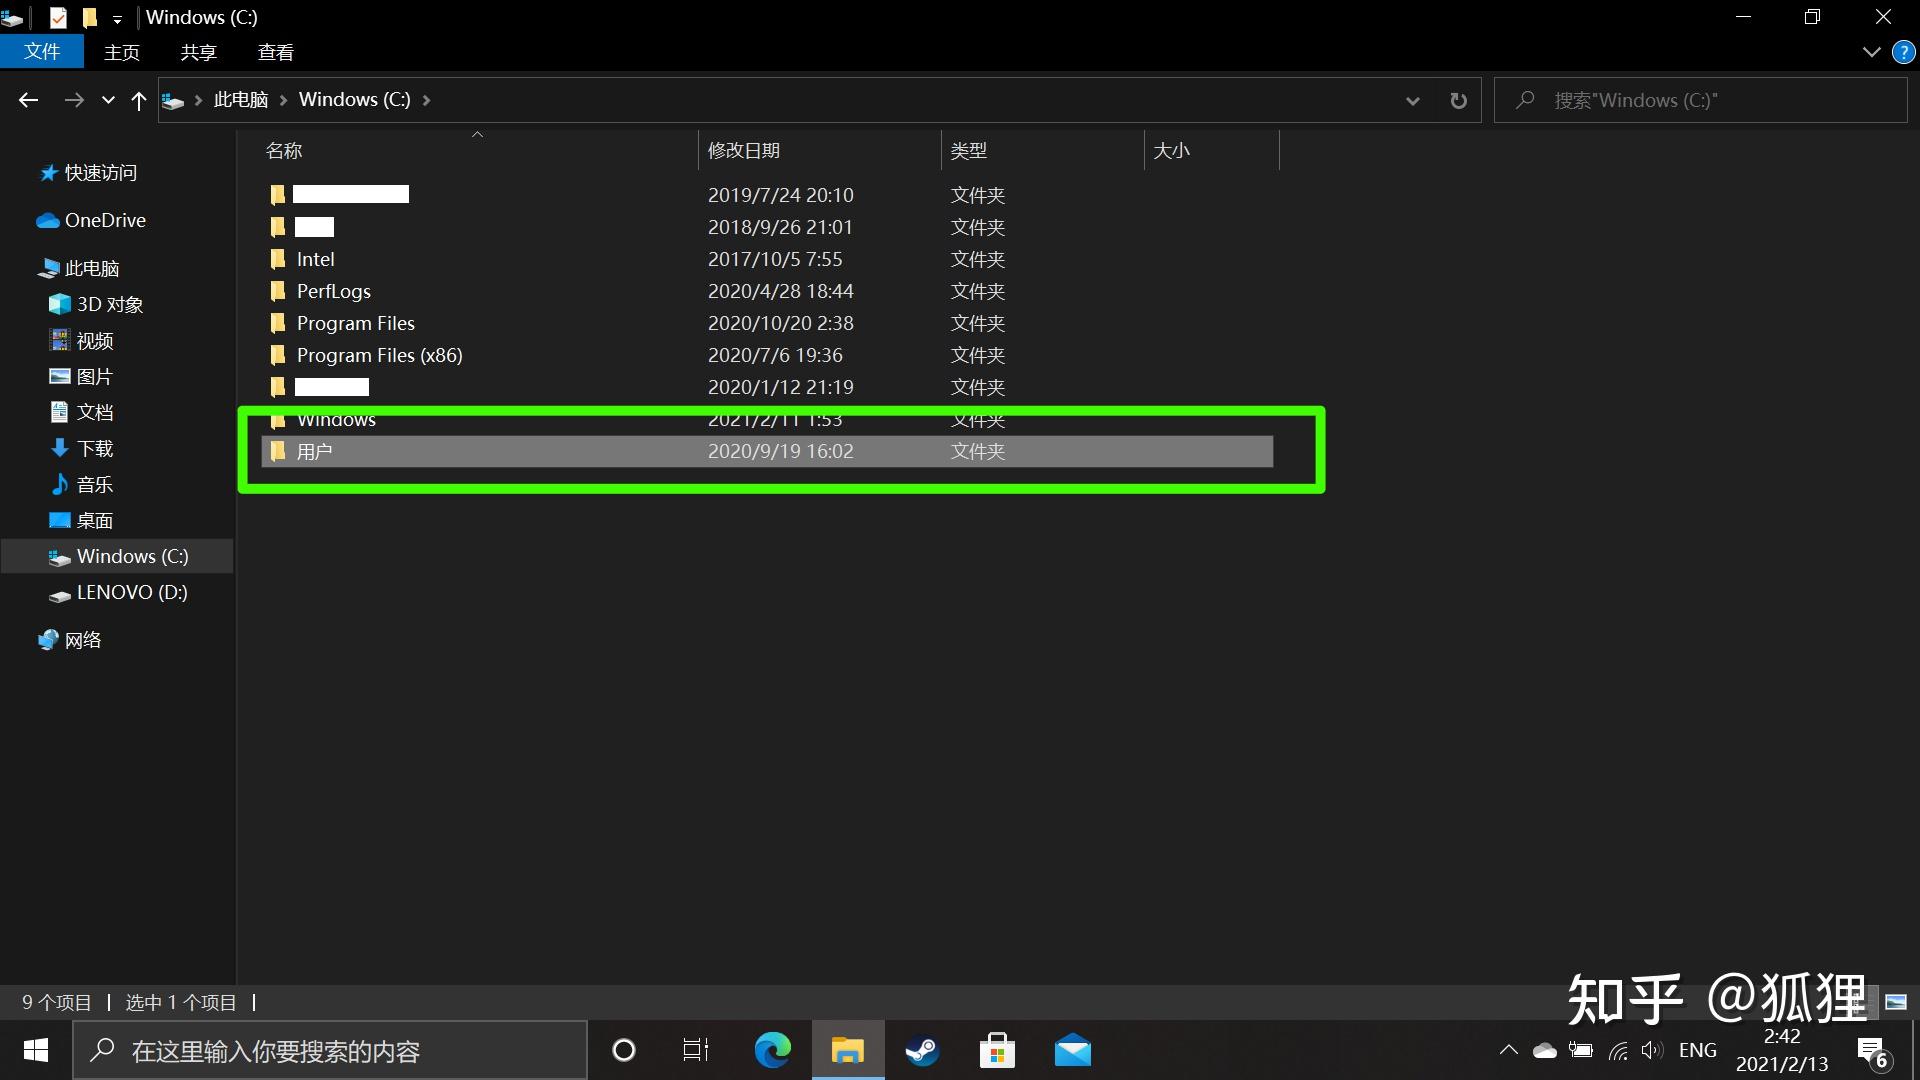Launch Steam from the taskbar

[922, 1050]
